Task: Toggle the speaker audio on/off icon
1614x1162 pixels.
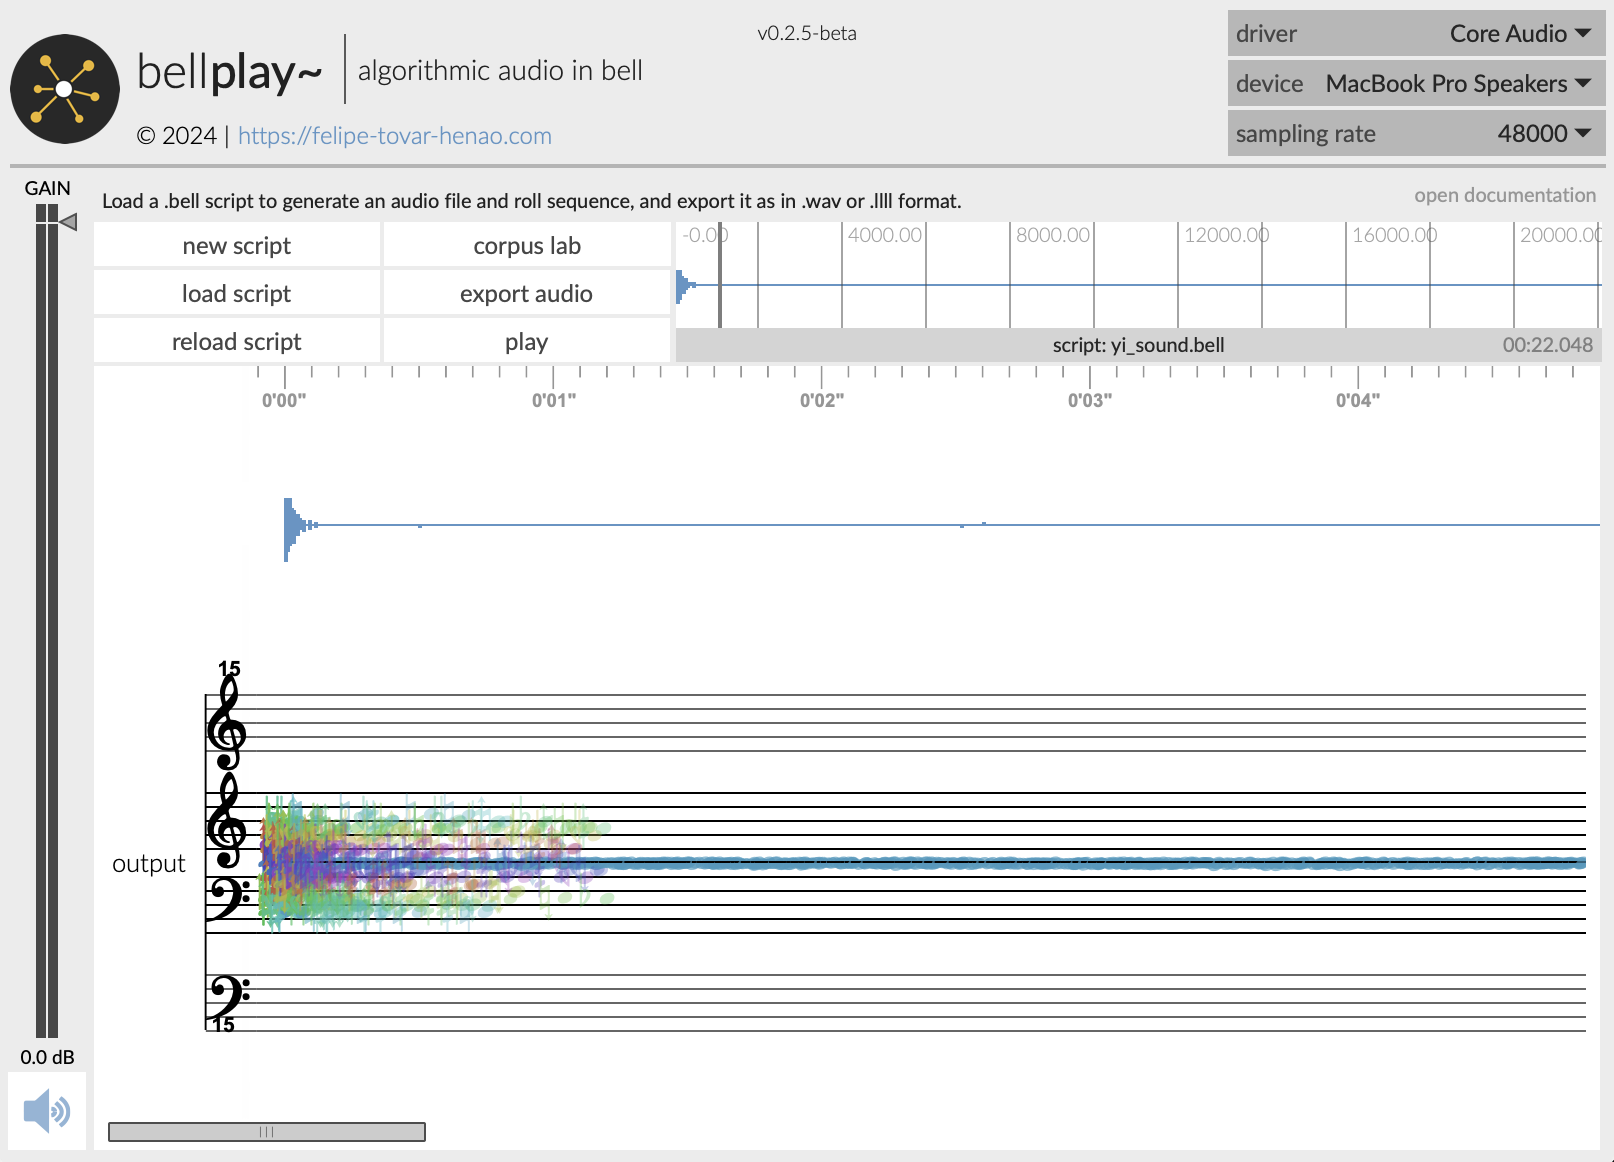Action: coord(47,1111)
